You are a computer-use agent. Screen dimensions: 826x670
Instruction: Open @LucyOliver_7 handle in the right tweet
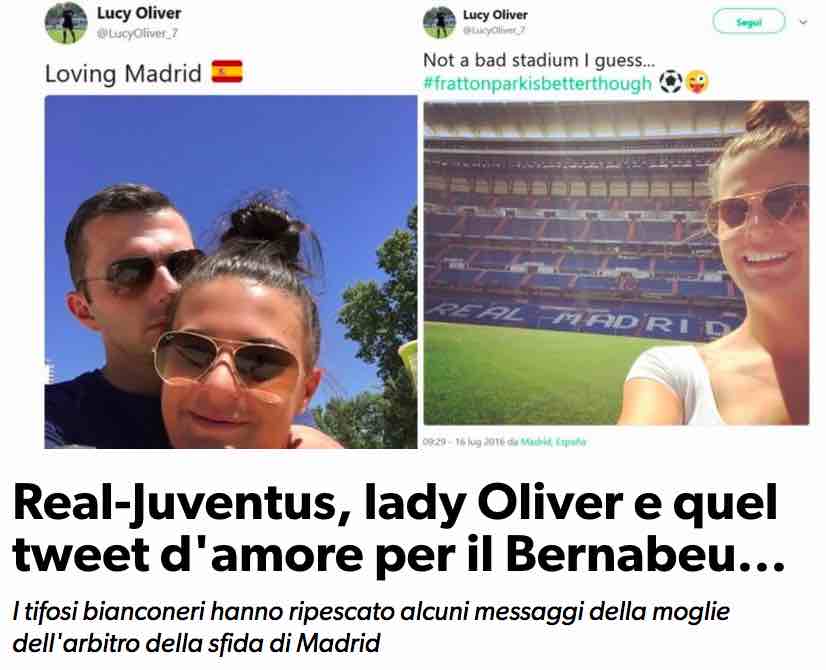click(x=494, y=30)
